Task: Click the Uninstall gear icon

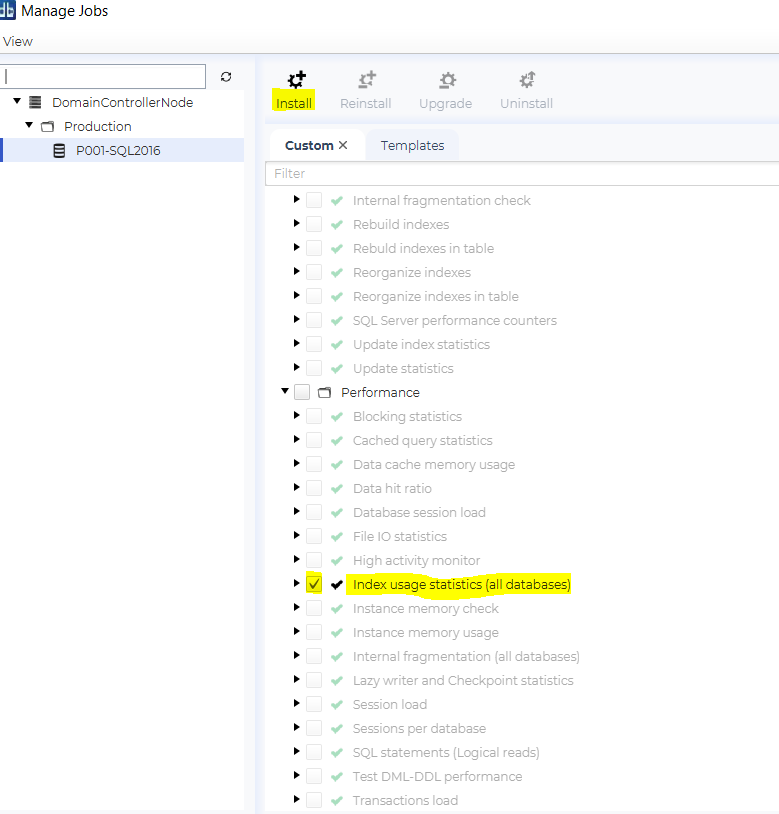Action: pyautogui.click(x=527, y=79)
